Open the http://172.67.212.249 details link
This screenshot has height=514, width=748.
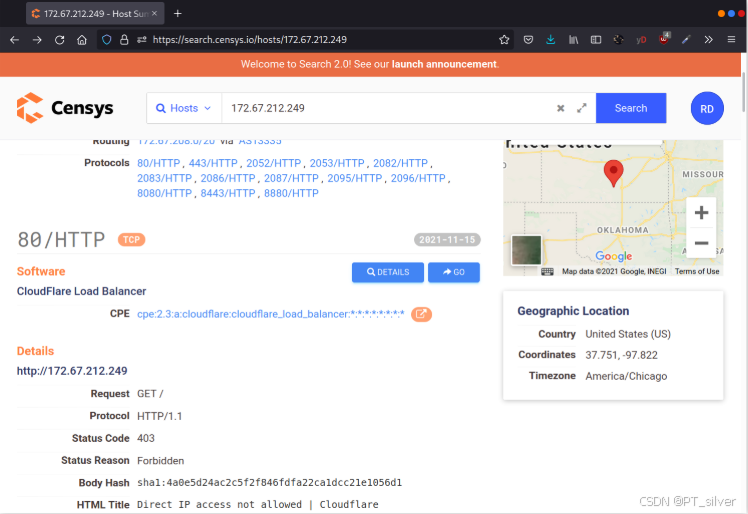point(72,371)
